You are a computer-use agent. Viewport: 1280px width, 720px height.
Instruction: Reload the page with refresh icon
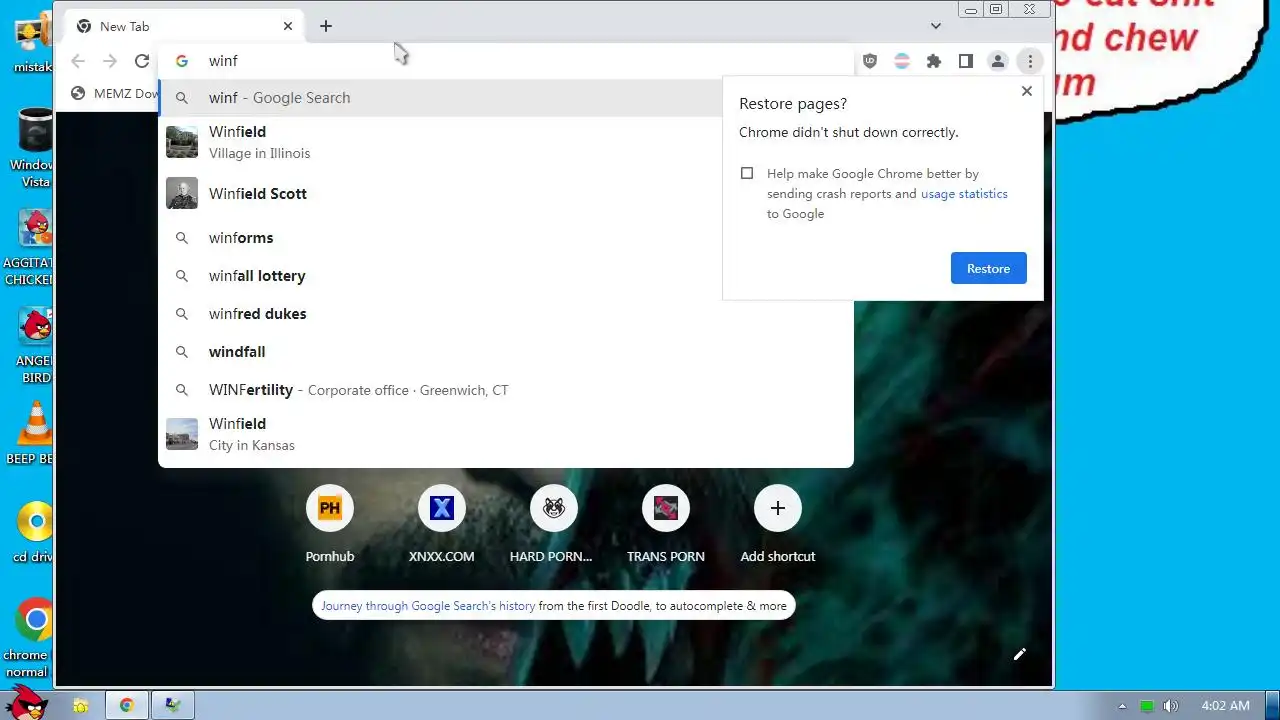tap(142, 61)
